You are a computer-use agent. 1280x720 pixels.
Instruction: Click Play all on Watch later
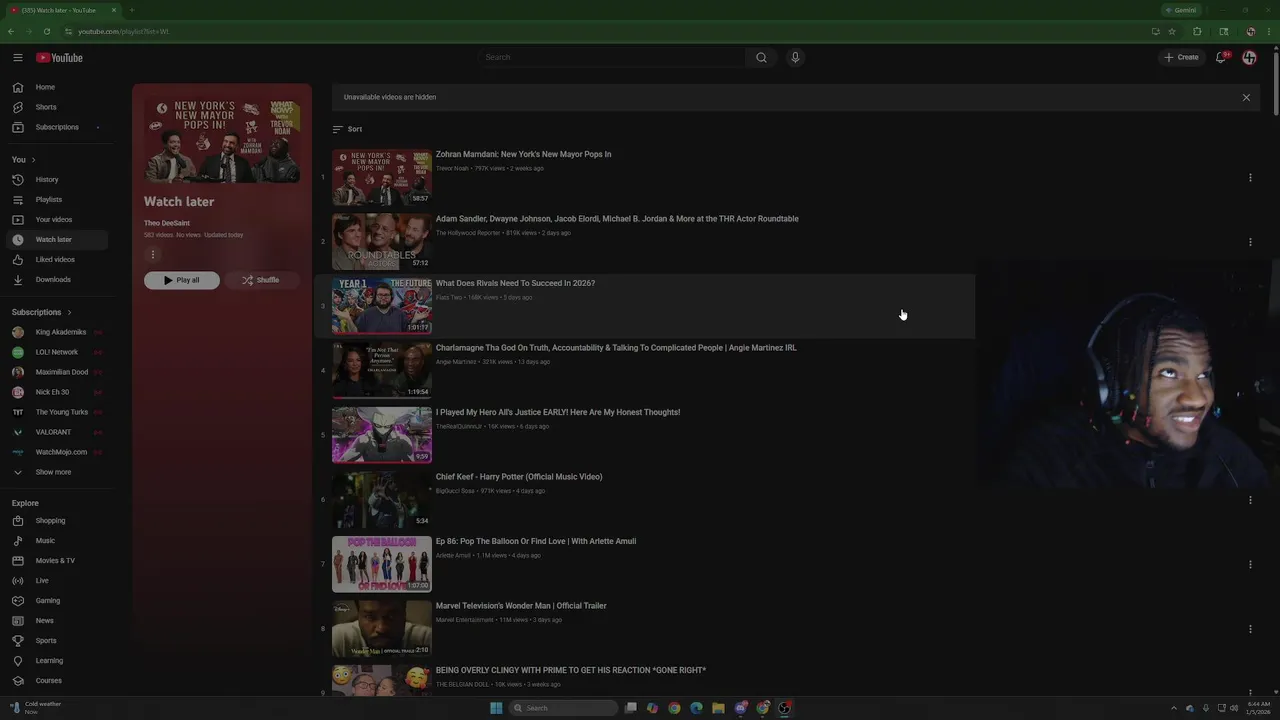pos(182,280)
